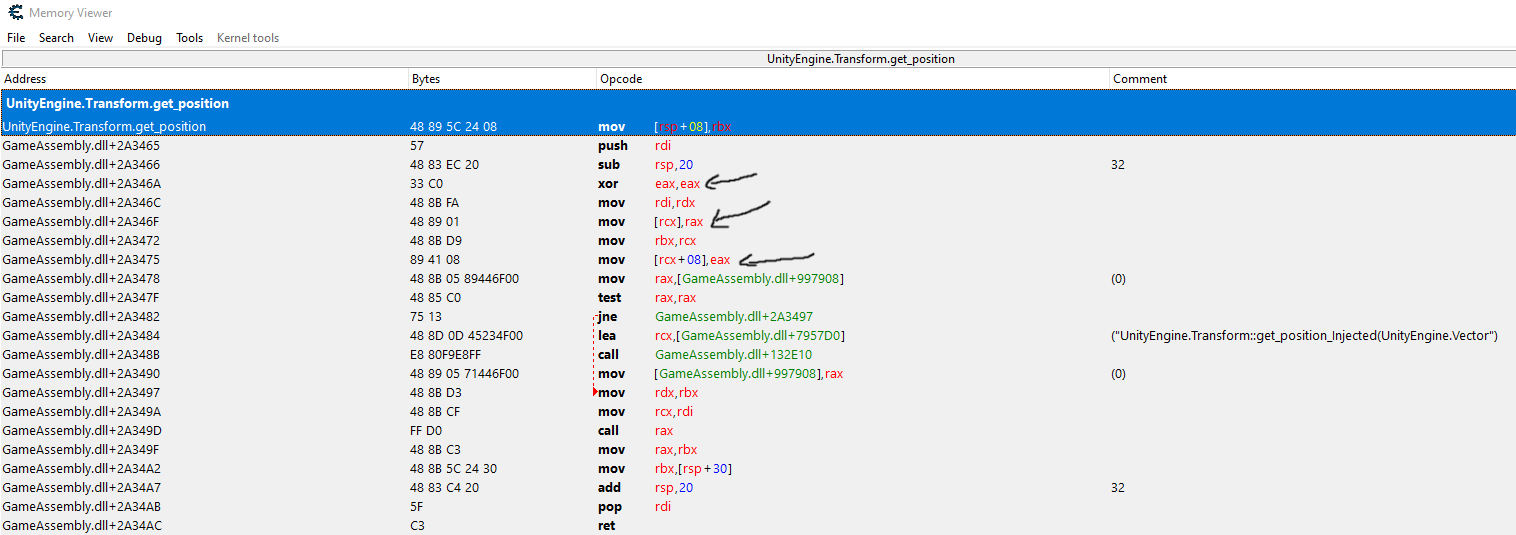Viewport: 1516px width, 535px height.
Task: Click jne target GameAssembly.dll+2A3497
Action: click(734, 317)
